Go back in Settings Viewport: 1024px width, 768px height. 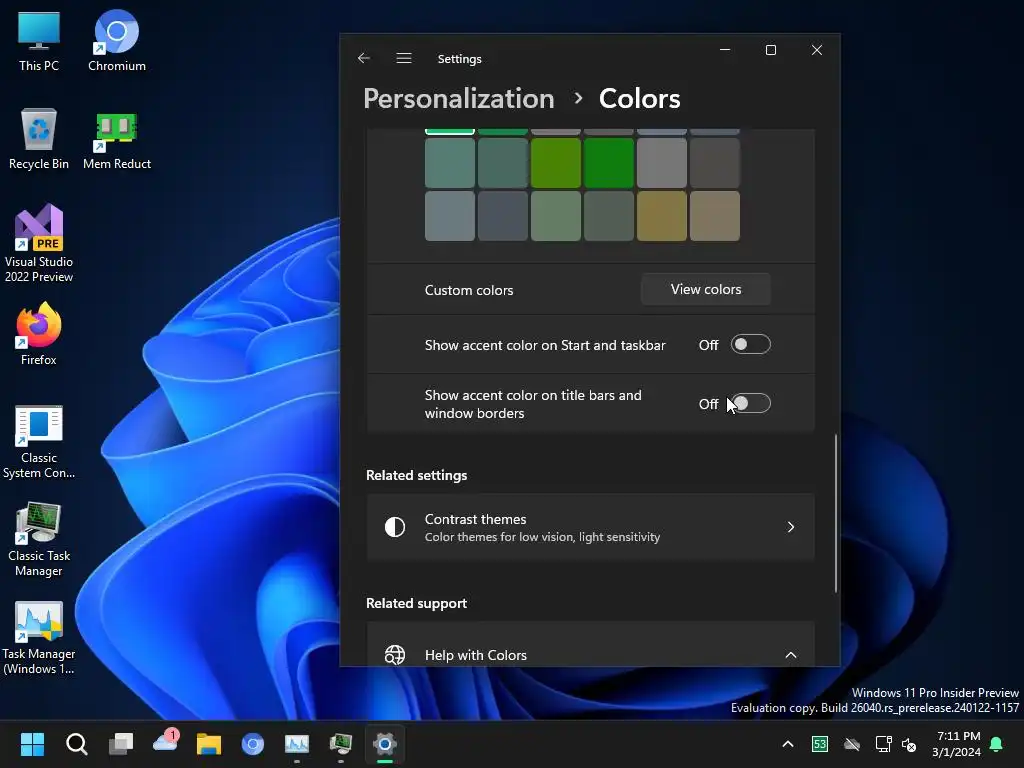pyautogui.click(x=364, y=58)
